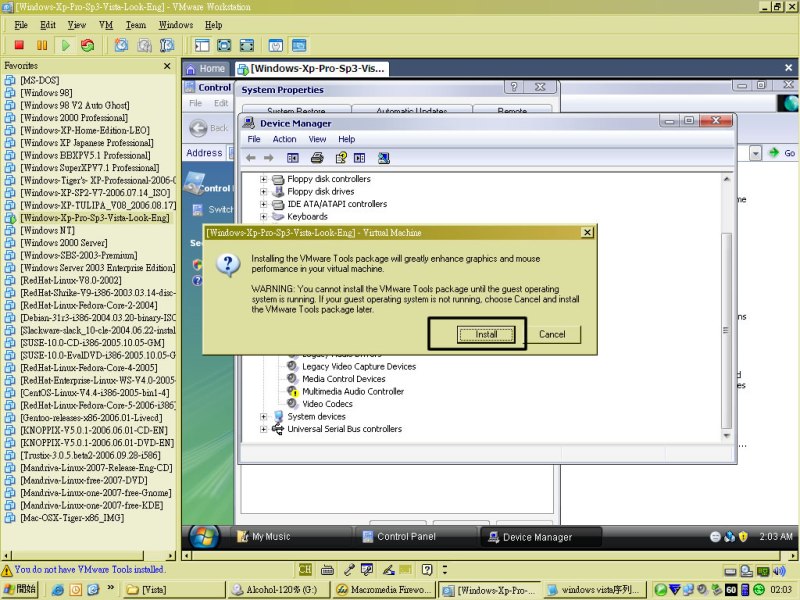This screenshot has width=800, height=600.
Task: Click Device Manager forward arrow
Action: (x=268, y=158)
